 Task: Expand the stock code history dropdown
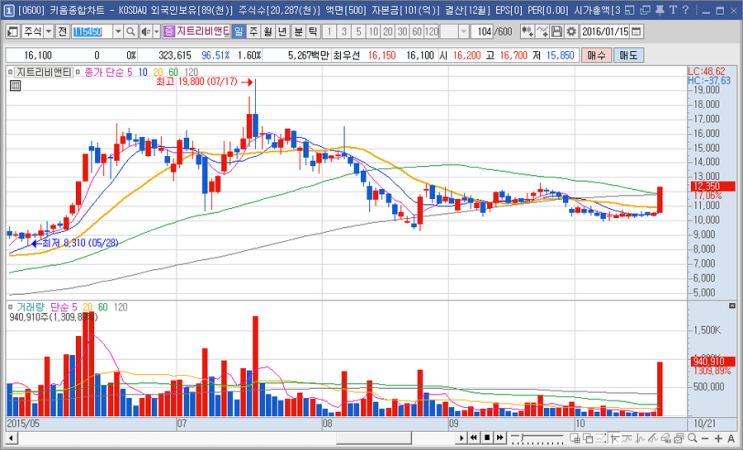pyautogui.click(x=118, y=32)
